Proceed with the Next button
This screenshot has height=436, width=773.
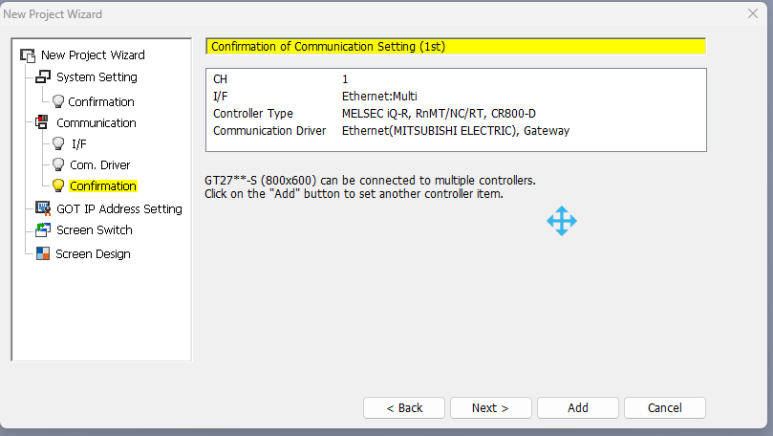click(x=491, y=408)
